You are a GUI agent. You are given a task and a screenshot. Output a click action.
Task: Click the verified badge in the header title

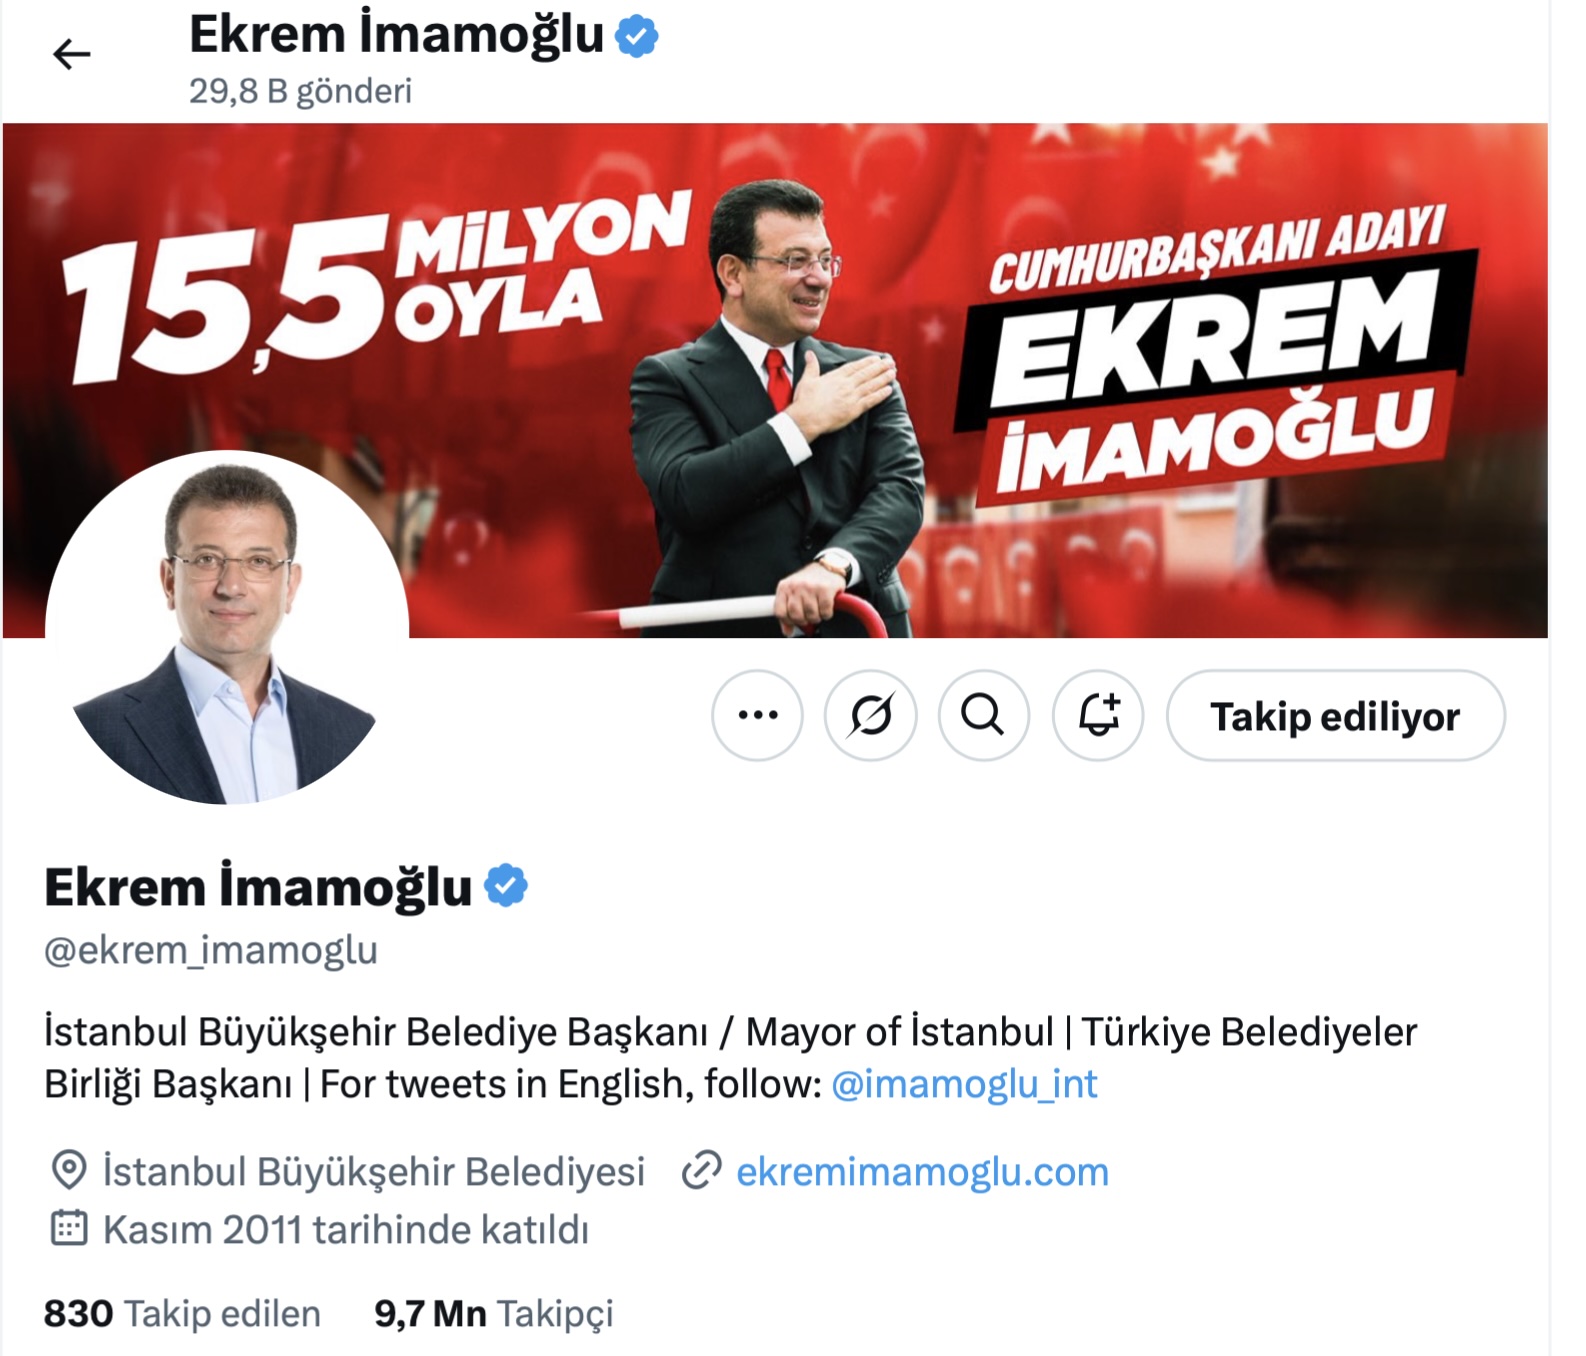click(x=637, y=36)
